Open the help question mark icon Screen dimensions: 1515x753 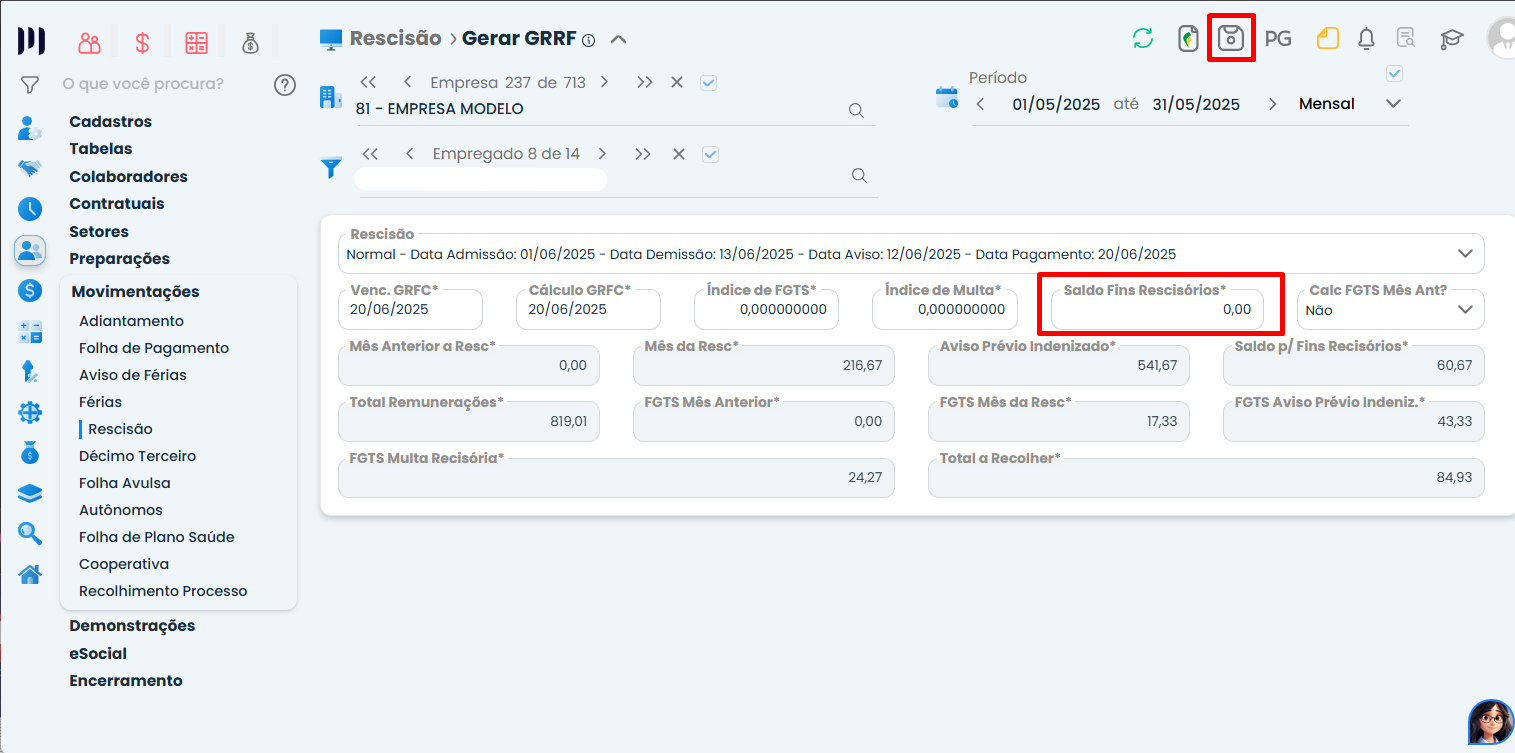tap(285, 84)
